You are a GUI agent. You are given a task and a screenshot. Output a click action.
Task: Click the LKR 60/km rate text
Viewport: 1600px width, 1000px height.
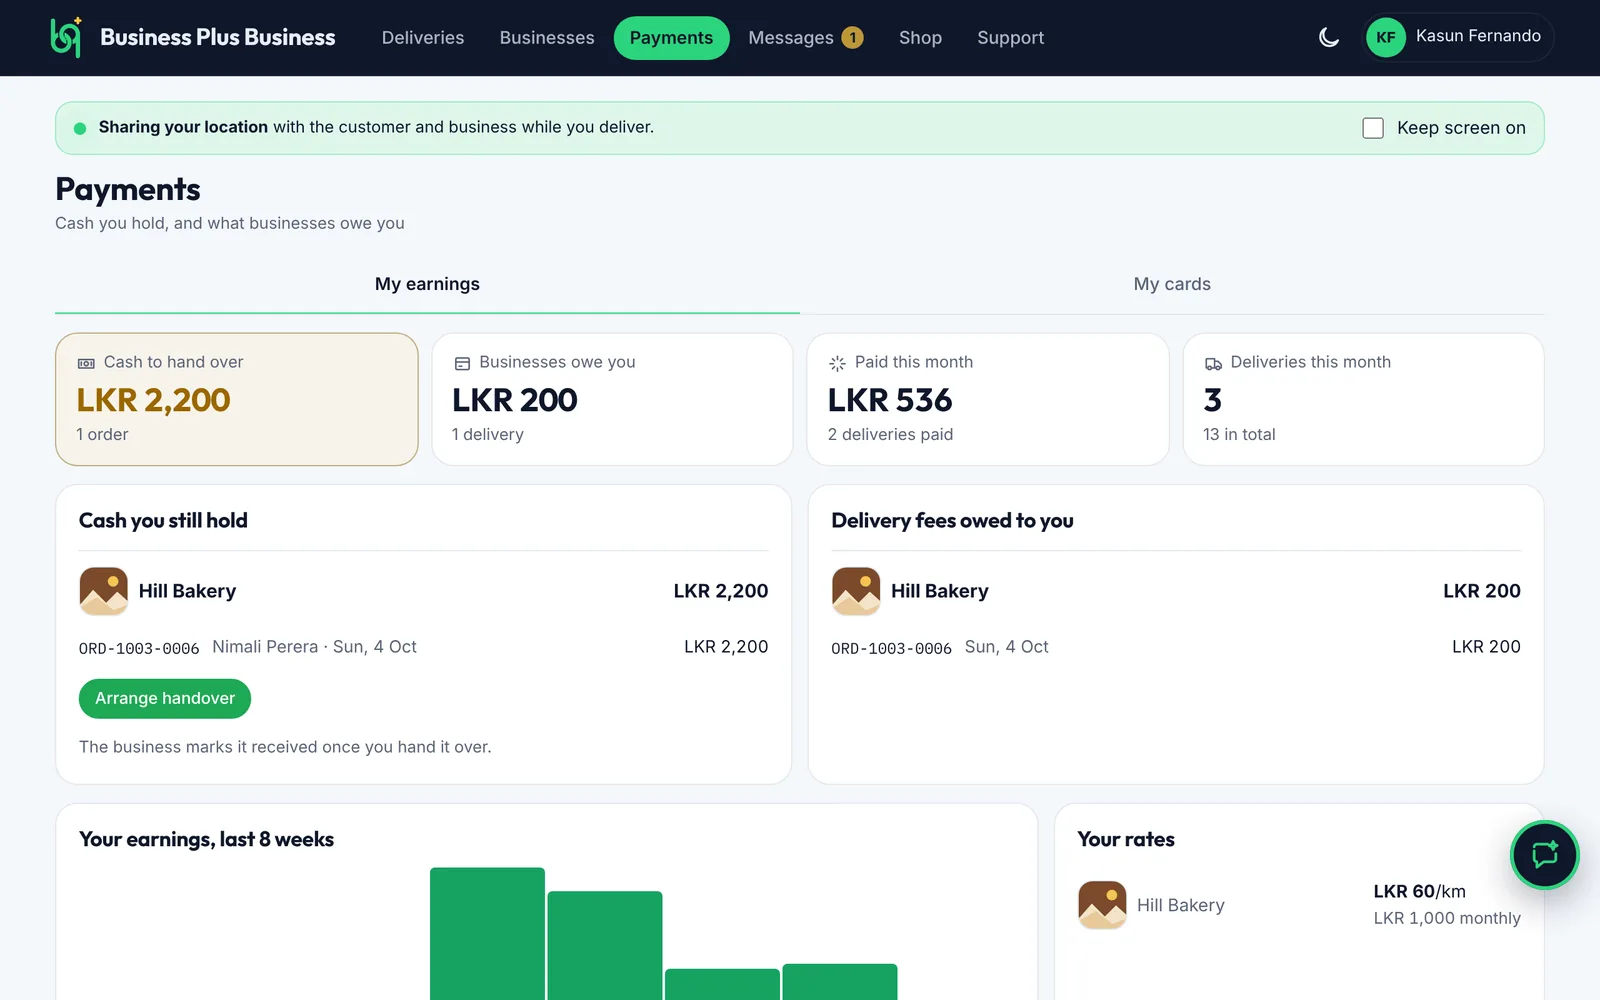[x=1419, y=891]
